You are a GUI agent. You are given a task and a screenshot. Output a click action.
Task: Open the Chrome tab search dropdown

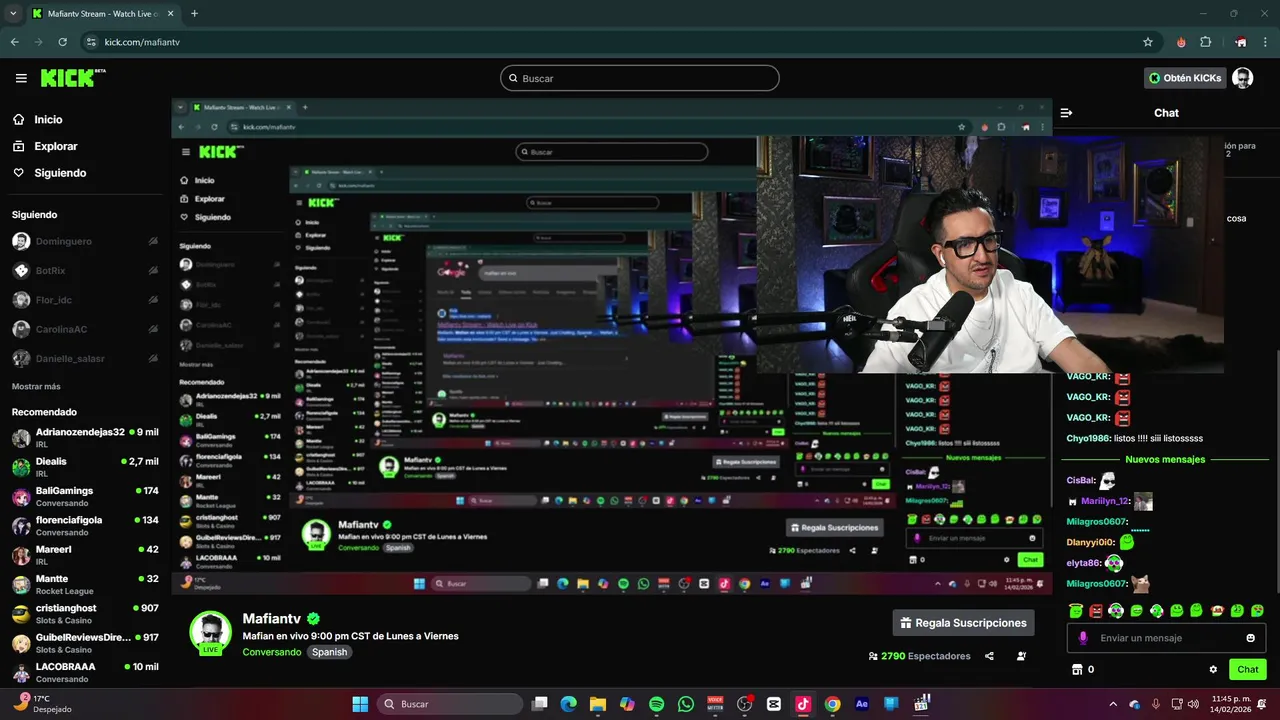pyautogui.click(x=13, y=14)
